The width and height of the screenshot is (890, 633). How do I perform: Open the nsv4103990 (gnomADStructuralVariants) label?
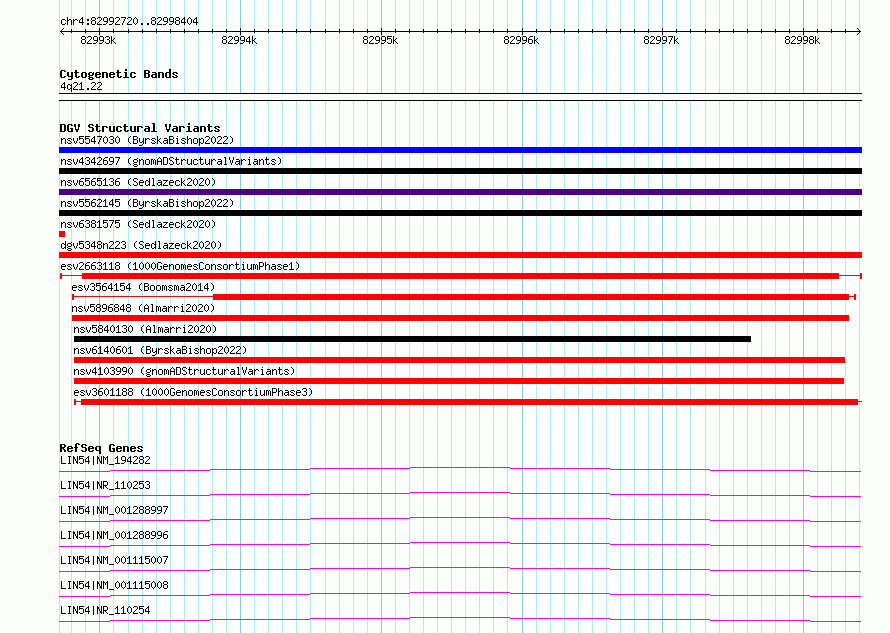pos(184,371)
